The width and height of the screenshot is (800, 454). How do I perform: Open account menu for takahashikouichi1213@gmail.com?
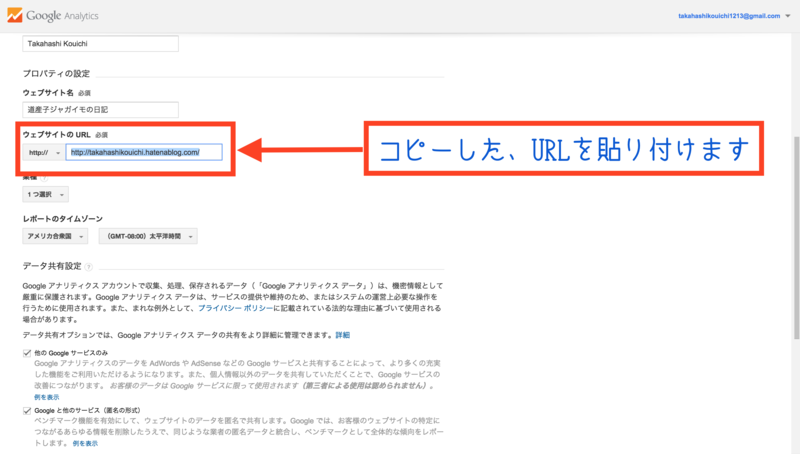[734, 16]
